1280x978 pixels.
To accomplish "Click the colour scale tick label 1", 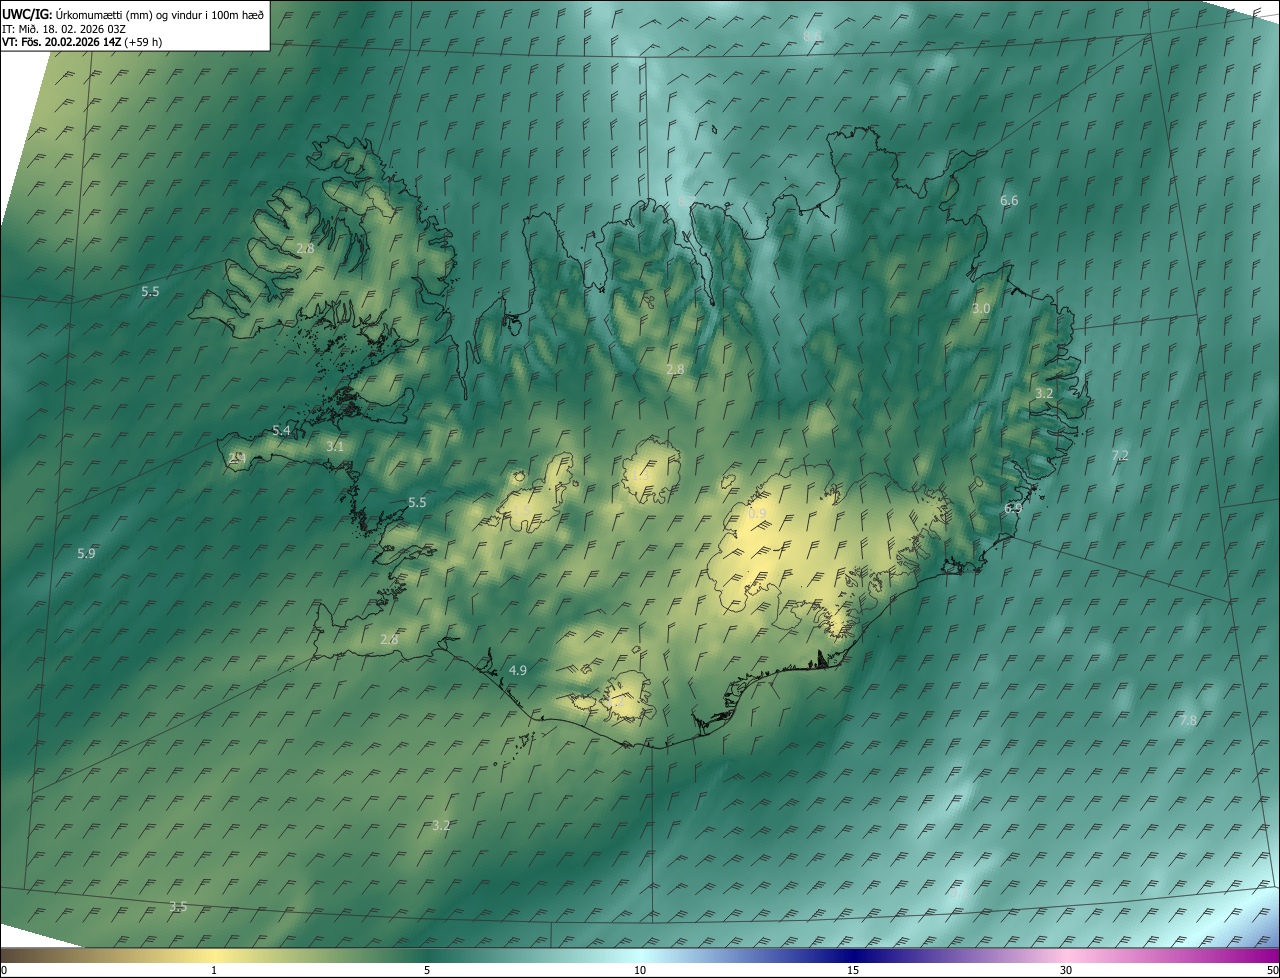I will 214,970.
